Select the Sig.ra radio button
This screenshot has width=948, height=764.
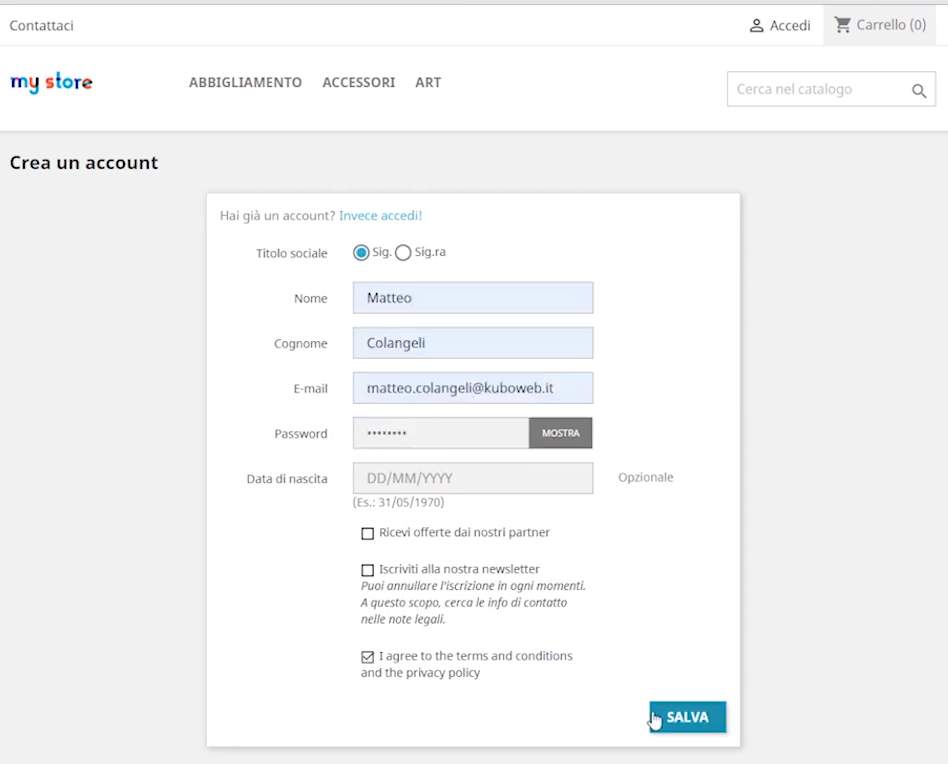[403, 253]
